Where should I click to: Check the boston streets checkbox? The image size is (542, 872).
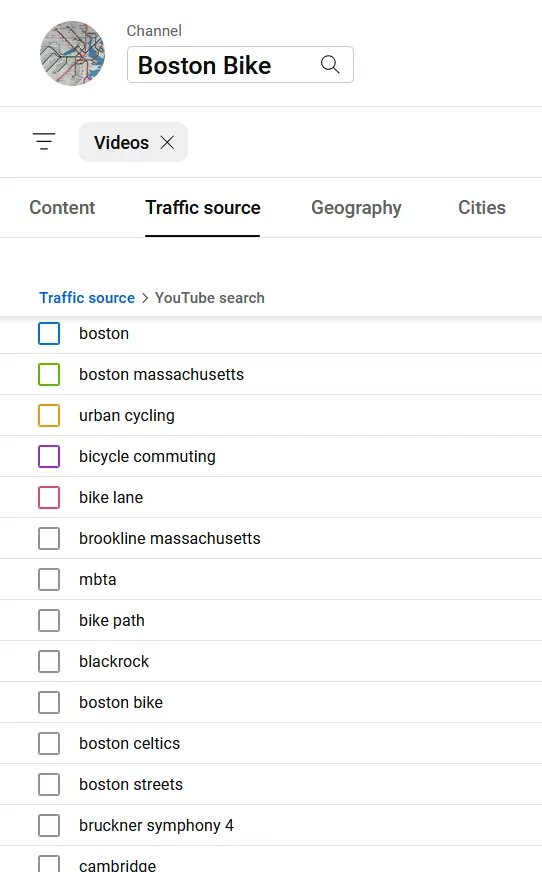click(49, 785)
